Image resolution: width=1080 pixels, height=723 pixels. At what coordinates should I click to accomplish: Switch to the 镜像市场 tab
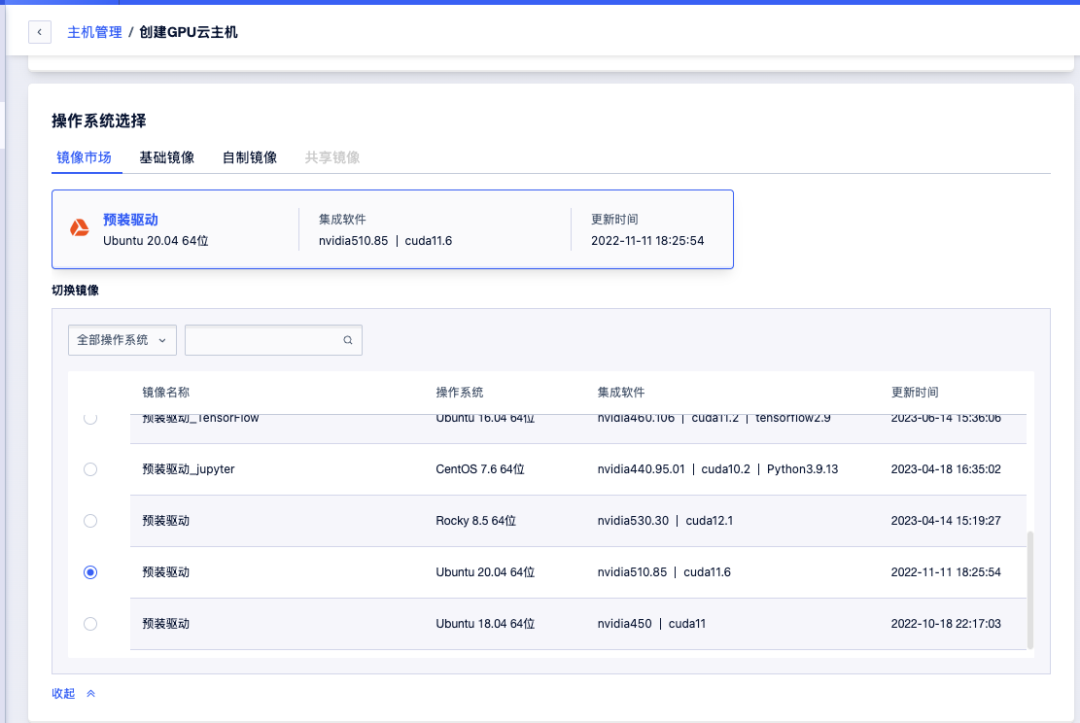84,158
